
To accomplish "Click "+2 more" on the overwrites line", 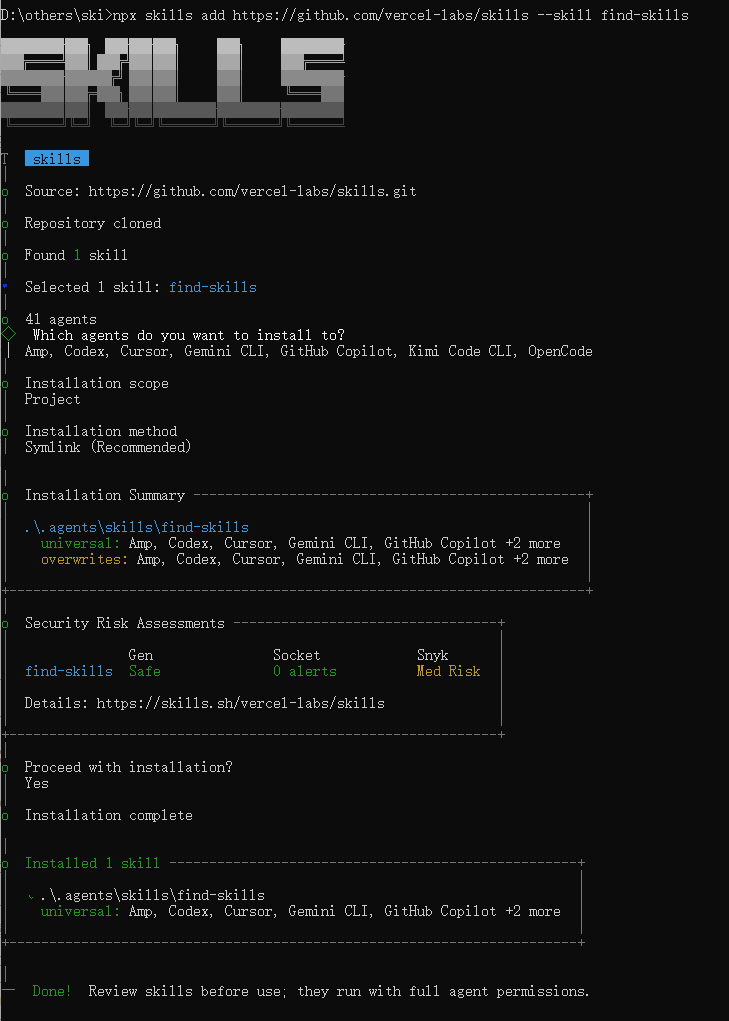I will (541, 559).
